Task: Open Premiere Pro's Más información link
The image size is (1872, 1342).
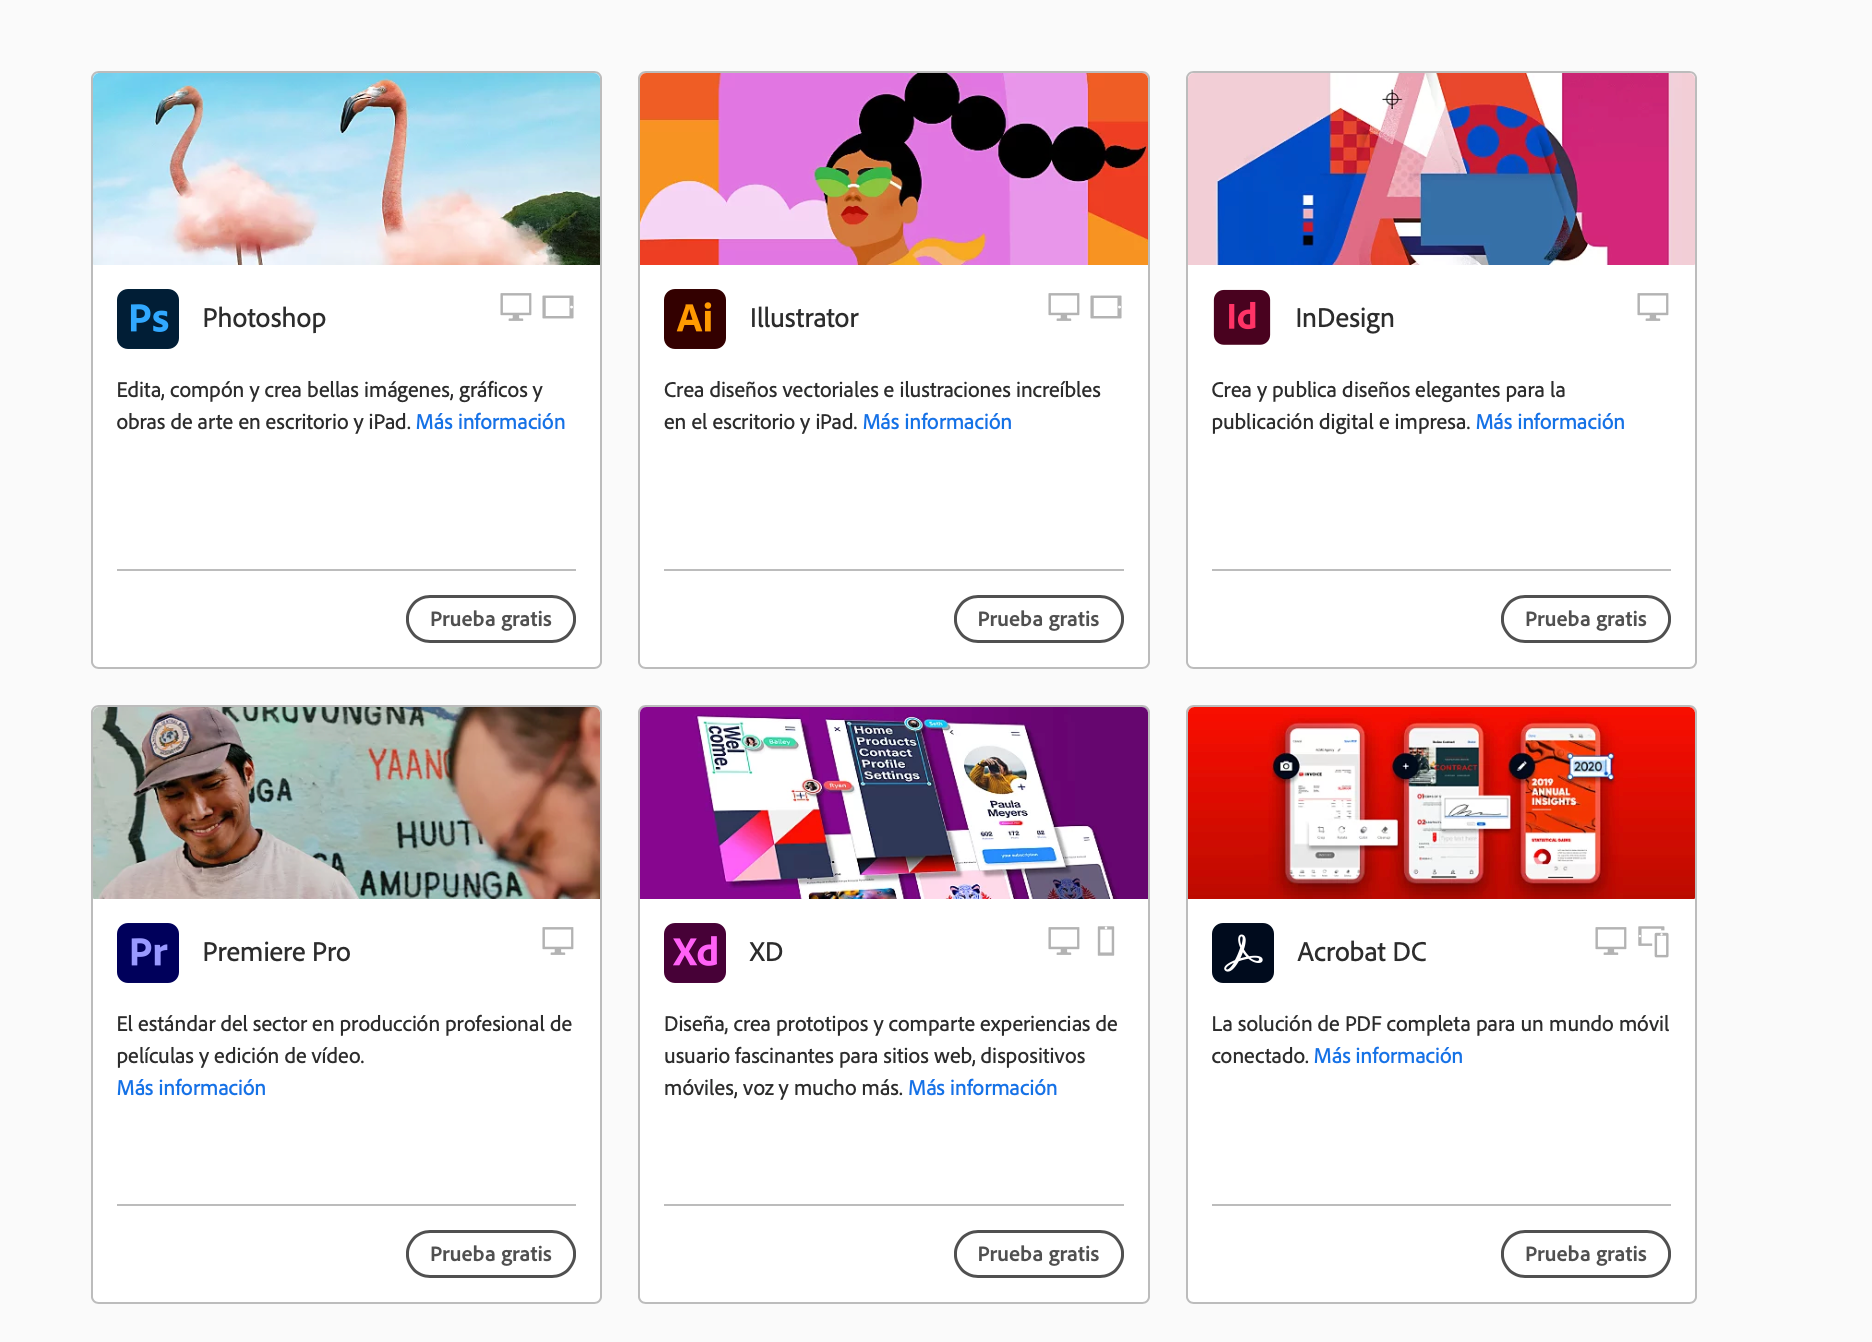Action: (x=191, y=1088)
